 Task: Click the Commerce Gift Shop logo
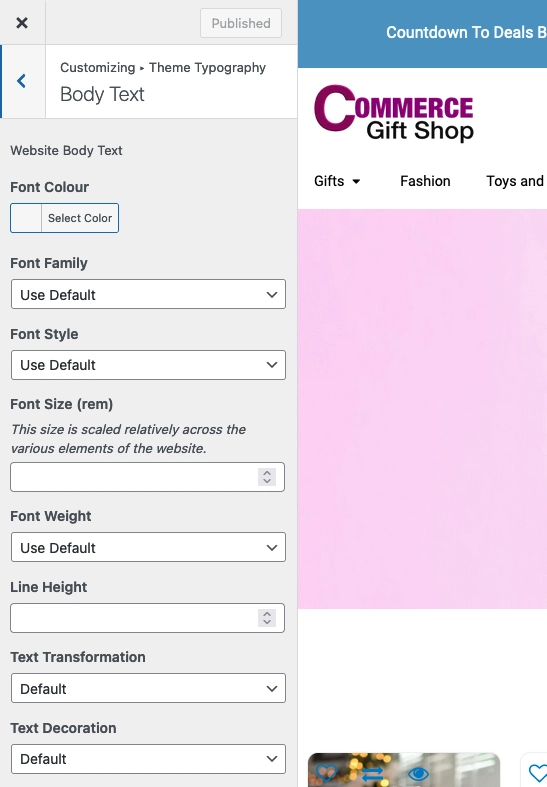[394, 113]
